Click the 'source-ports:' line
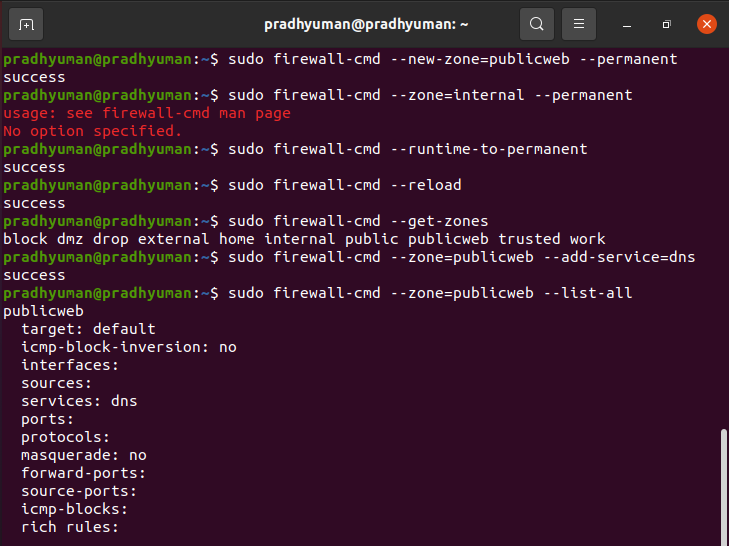This screenshot has height=546, width=729. click(x=79, y=492)
